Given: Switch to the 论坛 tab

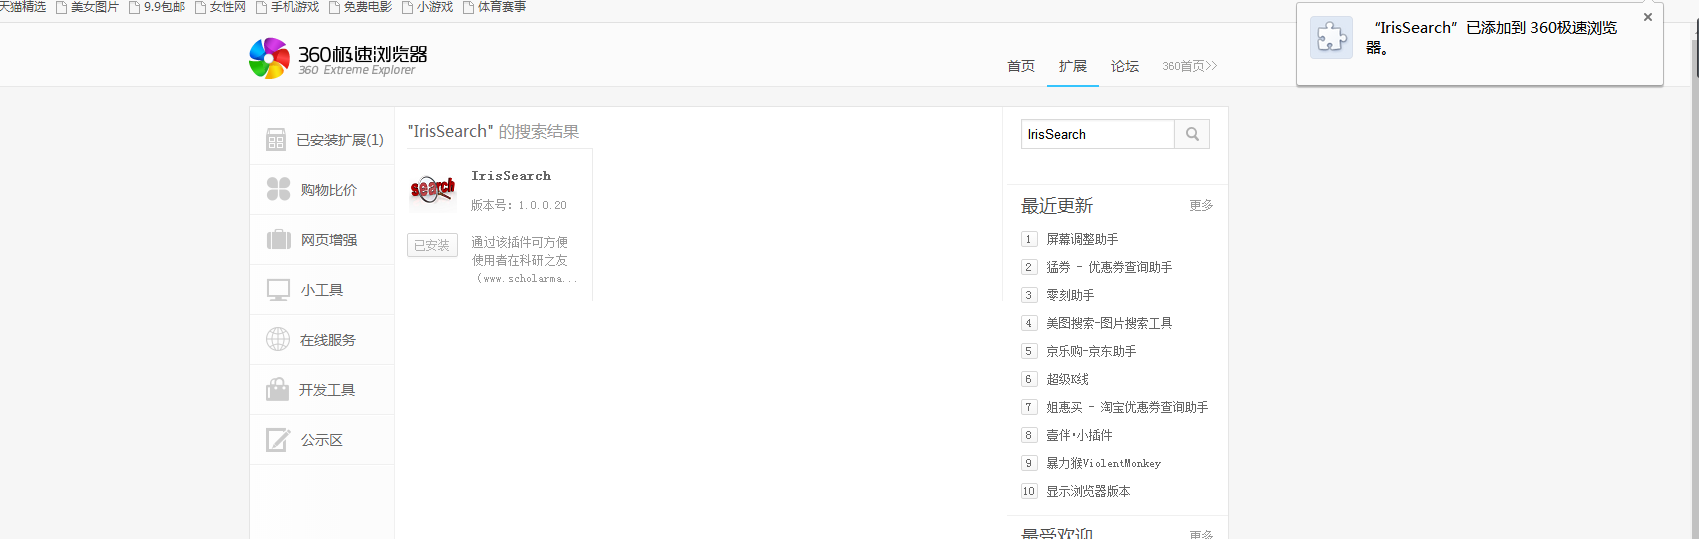Looking at the screenshot, I should coord(1125,66).
